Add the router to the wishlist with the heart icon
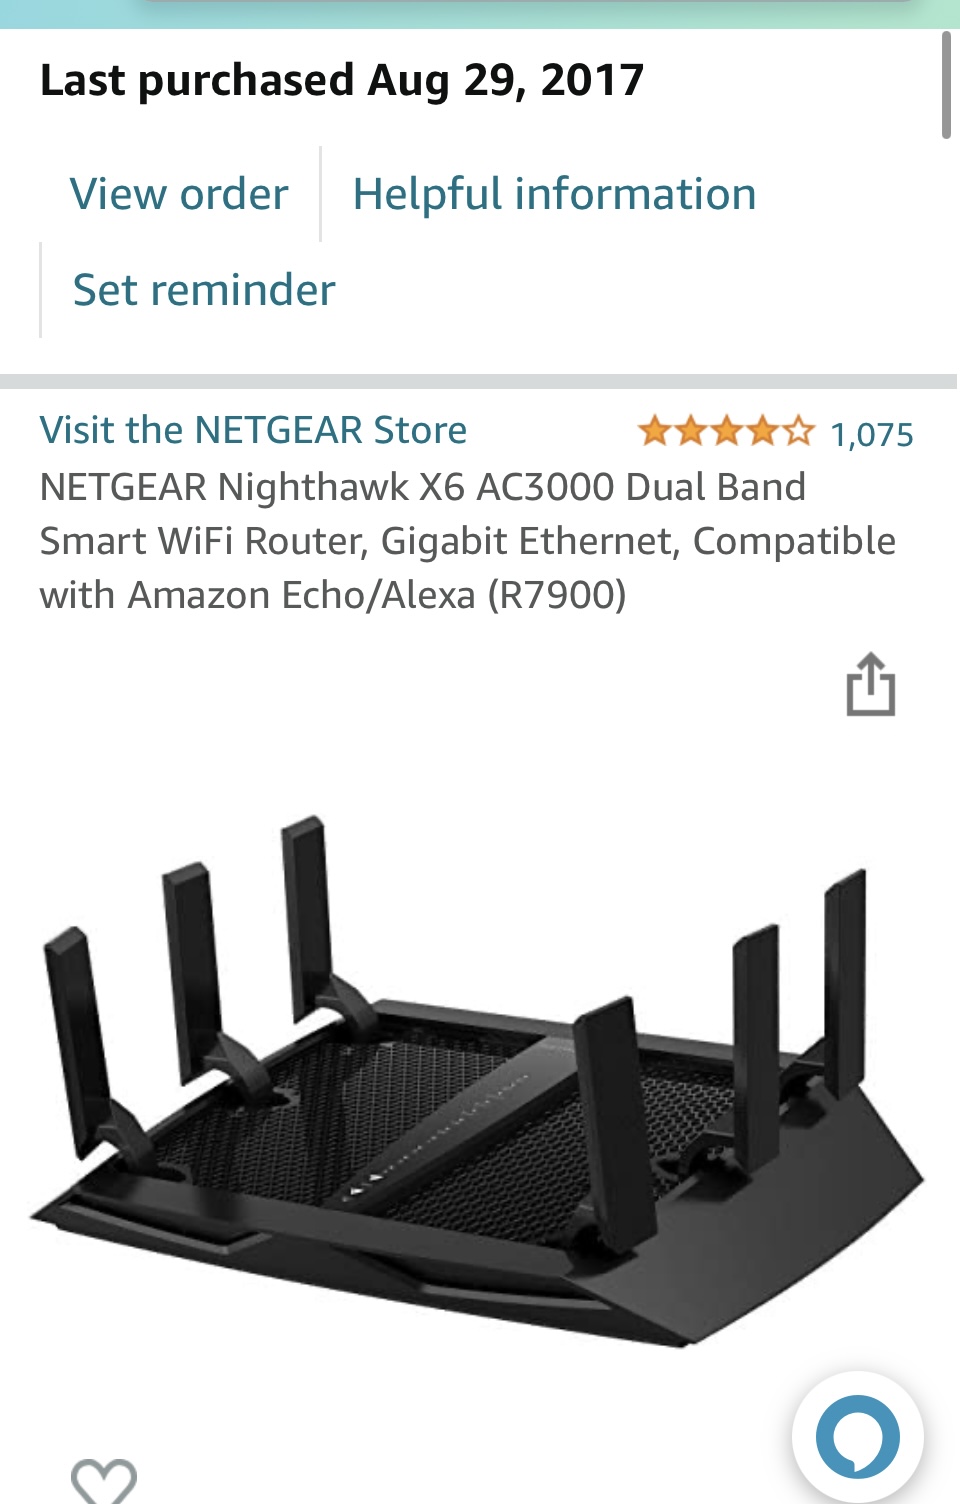The height and width of the screenshot is (1504, 960). [x=104, y=1481]
